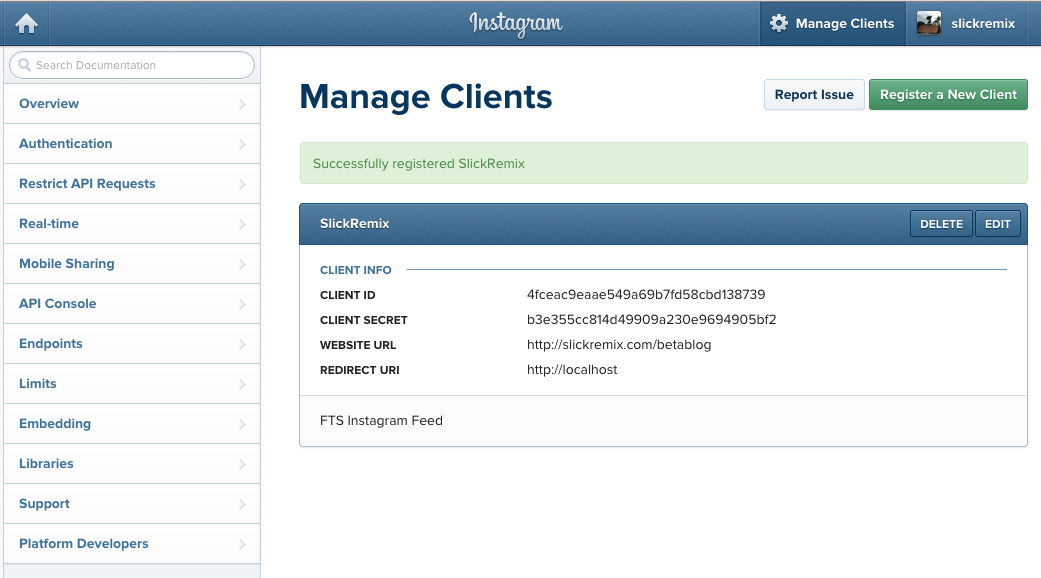Open the Limits chevron arrow
This screenshot has height=578, width=1041.
tap(242, 384)
